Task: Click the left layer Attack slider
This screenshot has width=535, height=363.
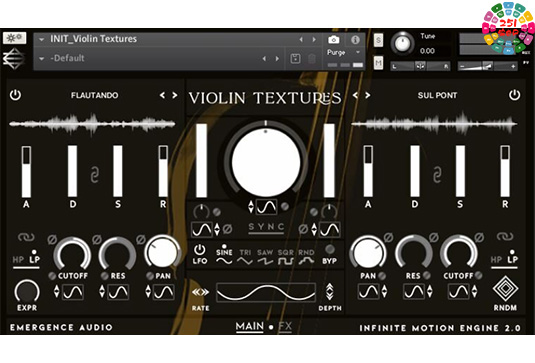Action: (x=26, y=172)
